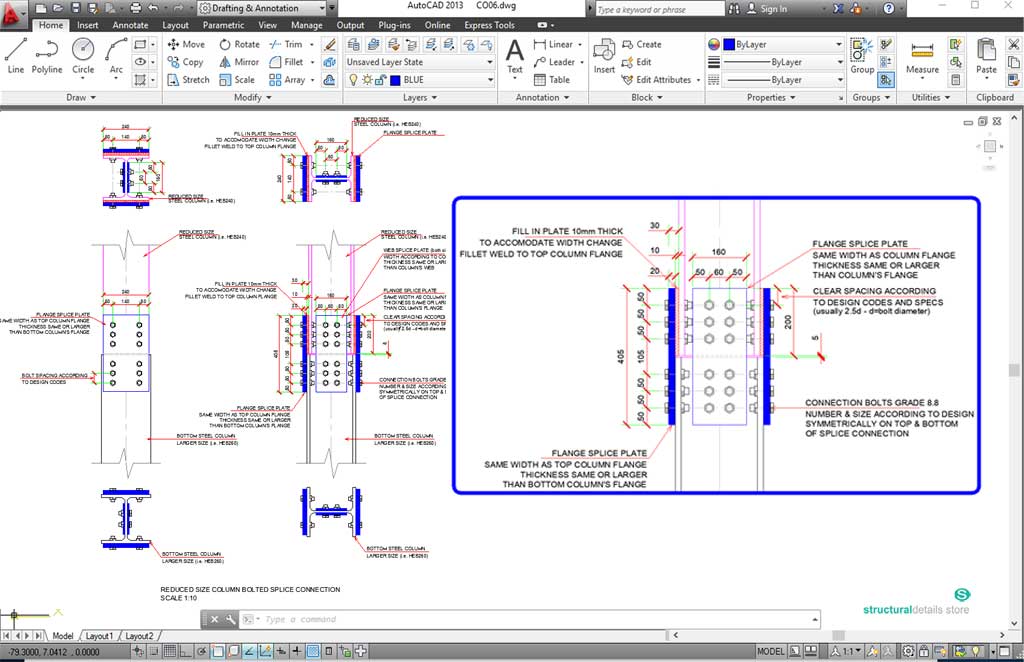
Task: Activate the Move tool
Action: [186, 44]
